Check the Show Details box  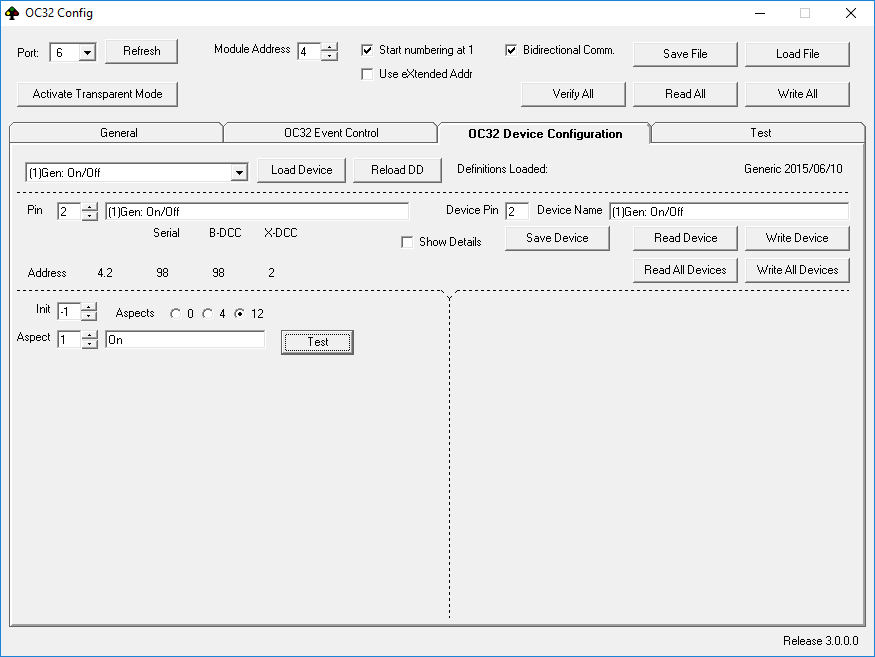point(407,242)
